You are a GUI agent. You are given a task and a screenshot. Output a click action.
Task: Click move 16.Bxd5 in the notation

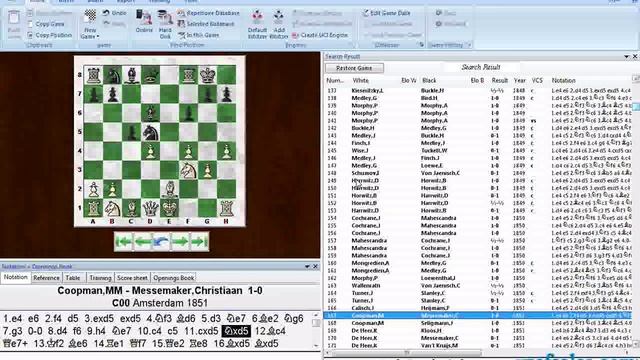coord(231,343)
